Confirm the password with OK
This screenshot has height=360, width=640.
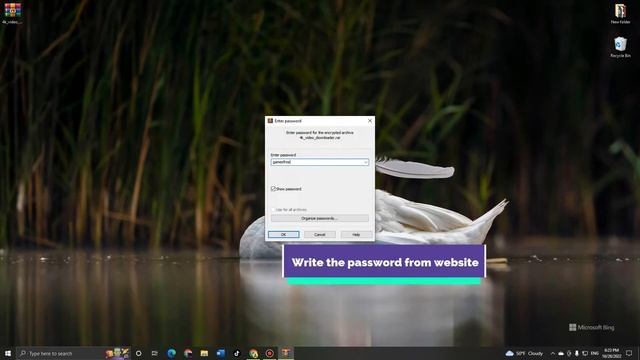[x=284, y=234]
